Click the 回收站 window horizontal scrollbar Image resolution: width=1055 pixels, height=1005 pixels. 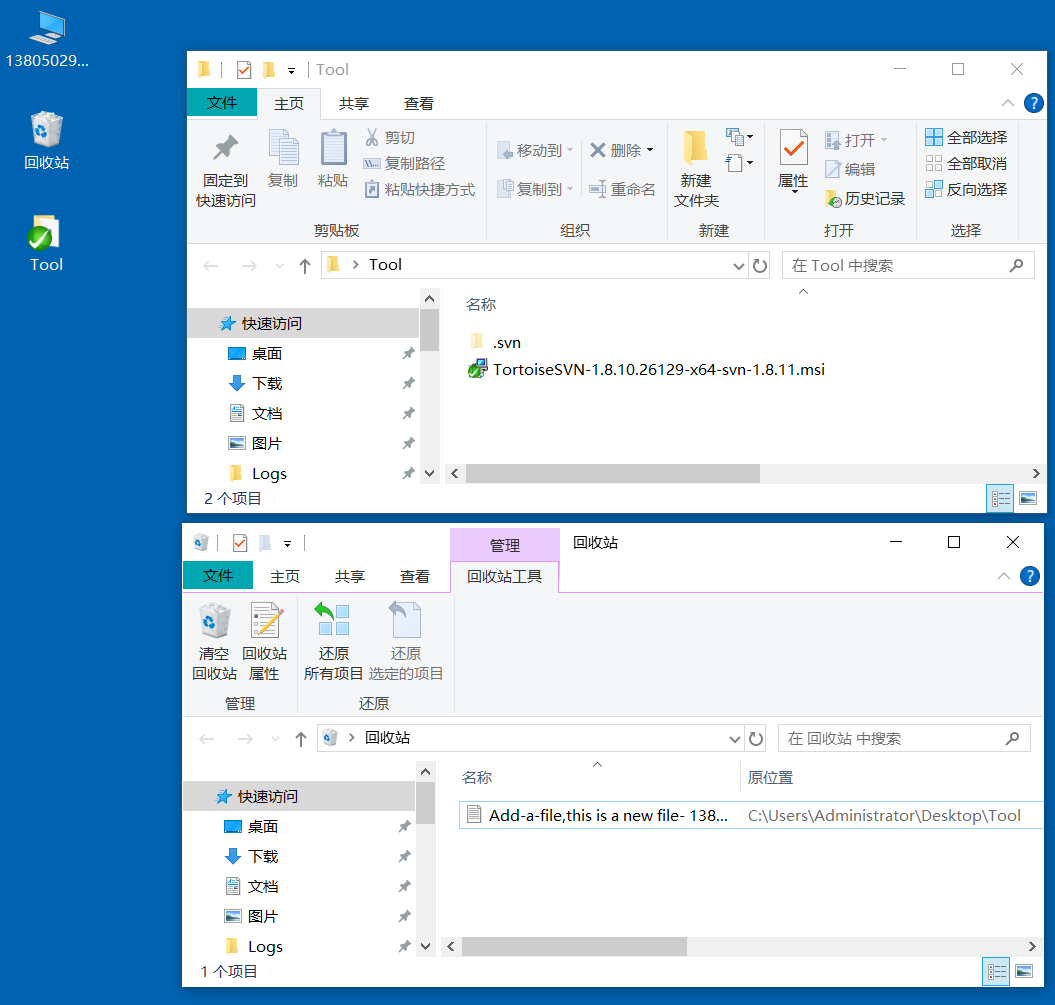(x=574, y=946)
